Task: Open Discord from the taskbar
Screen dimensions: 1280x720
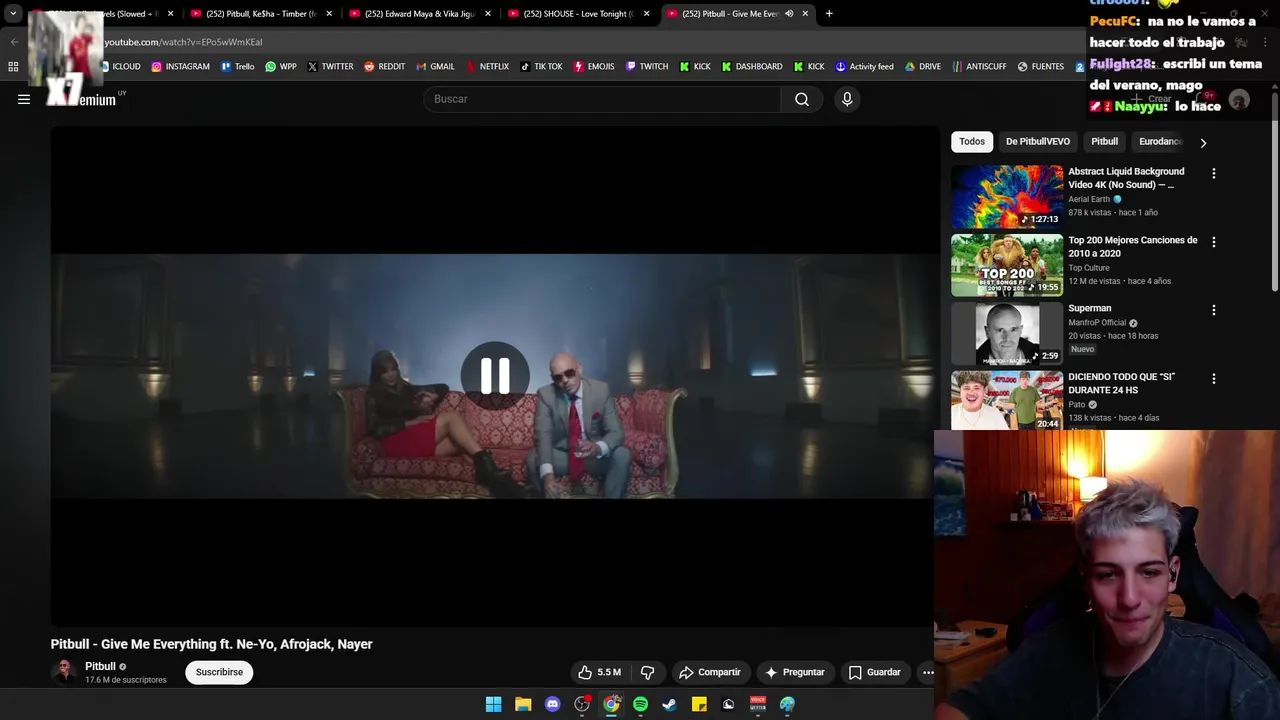Action: tap(552, 704)
